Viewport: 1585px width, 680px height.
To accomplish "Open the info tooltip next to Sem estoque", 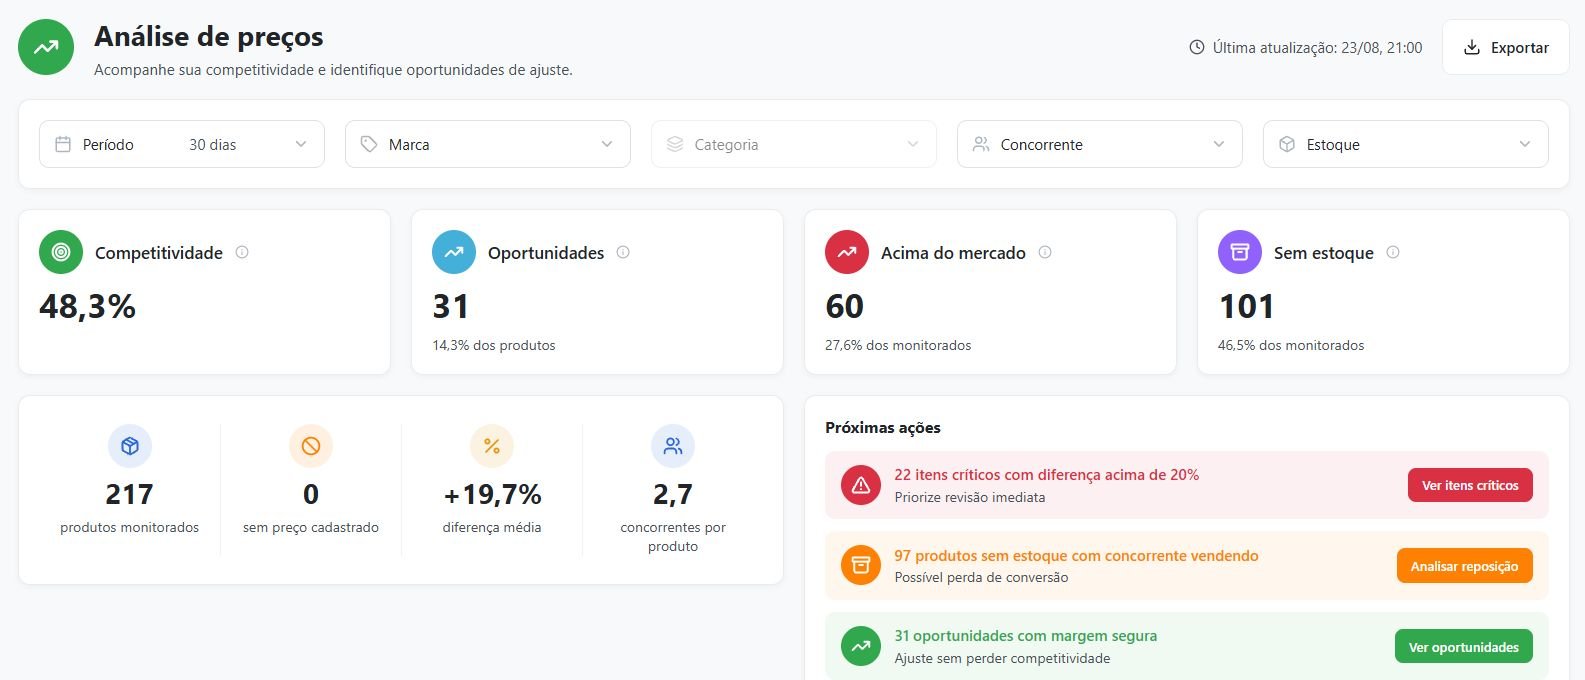I will (x=1393, y=252).
